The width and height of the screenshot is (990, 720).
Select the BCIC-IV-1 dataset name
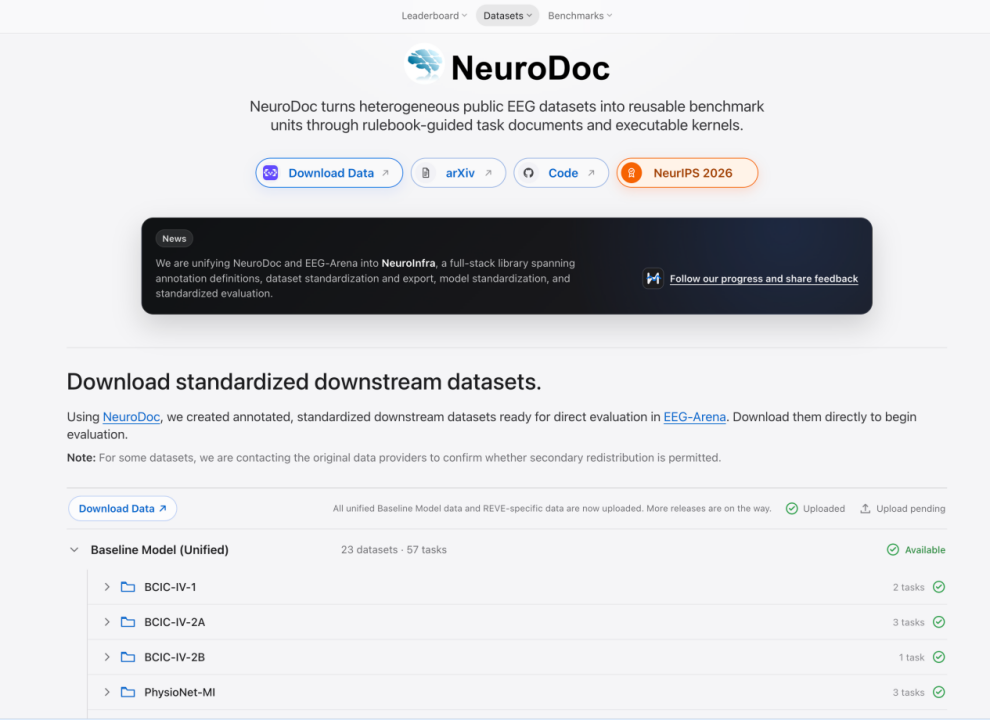point(170,587)
